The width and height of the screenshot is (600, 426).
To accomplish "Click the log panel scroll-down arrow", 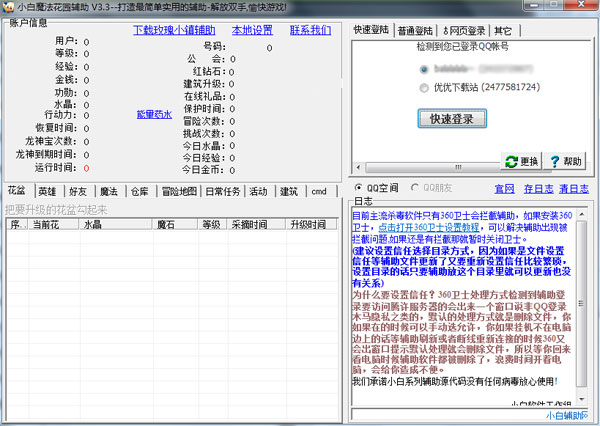I will pos(582,399).
